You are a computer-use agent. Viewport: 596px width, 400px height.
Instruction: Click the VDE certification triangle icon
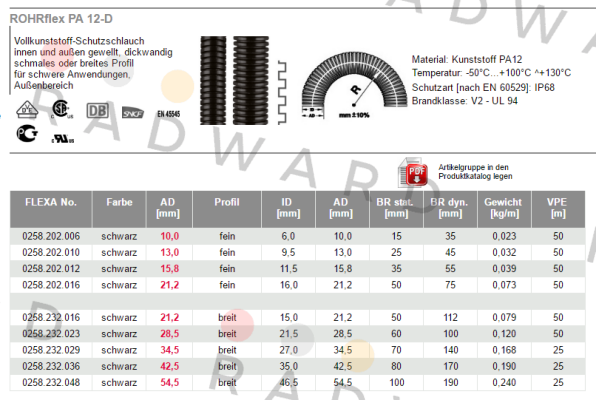[x=27, y=110]
